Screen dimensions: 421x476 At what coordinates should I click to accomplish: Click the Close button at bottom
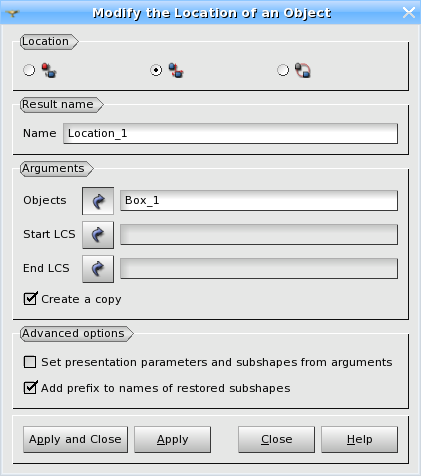pyautogui.click(x=276, y=439)
